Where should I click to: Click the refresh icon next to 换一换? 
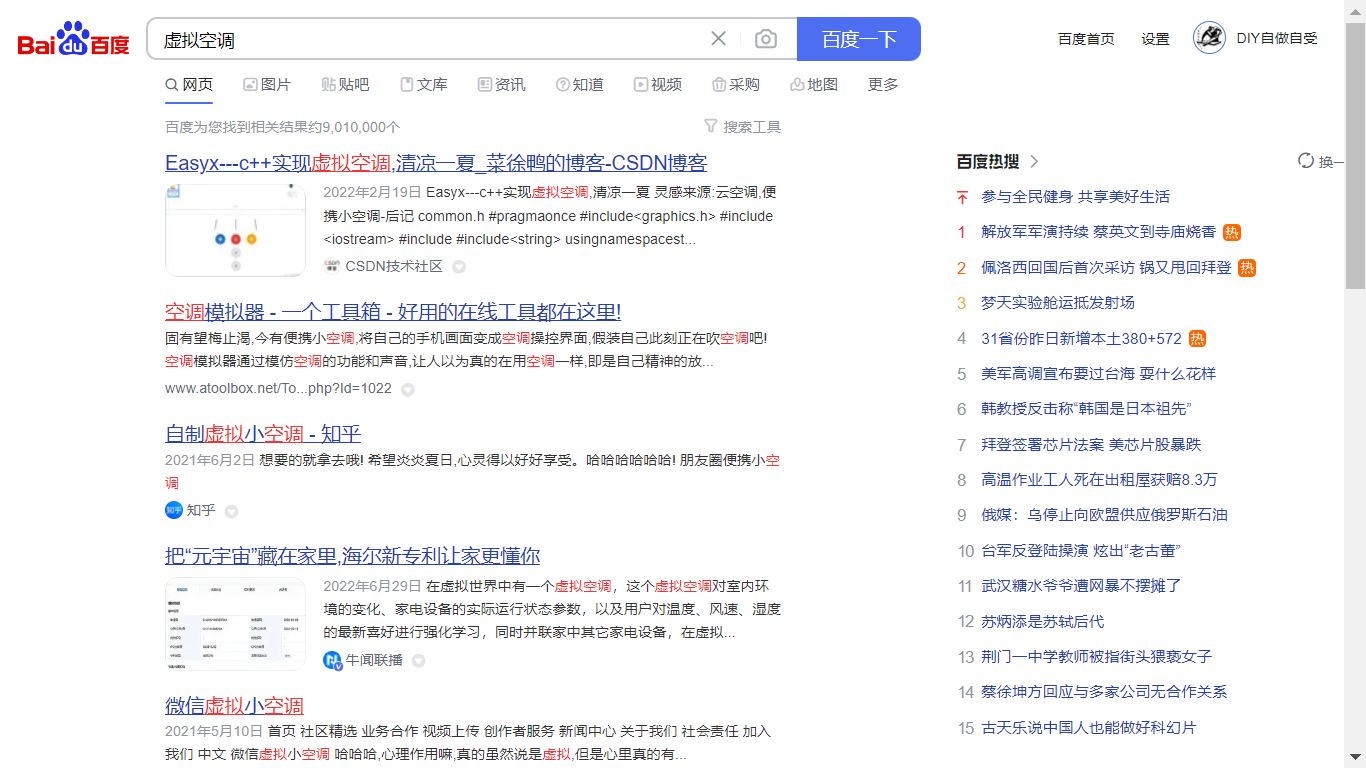pyautogui.click(x=1306, y=161)
